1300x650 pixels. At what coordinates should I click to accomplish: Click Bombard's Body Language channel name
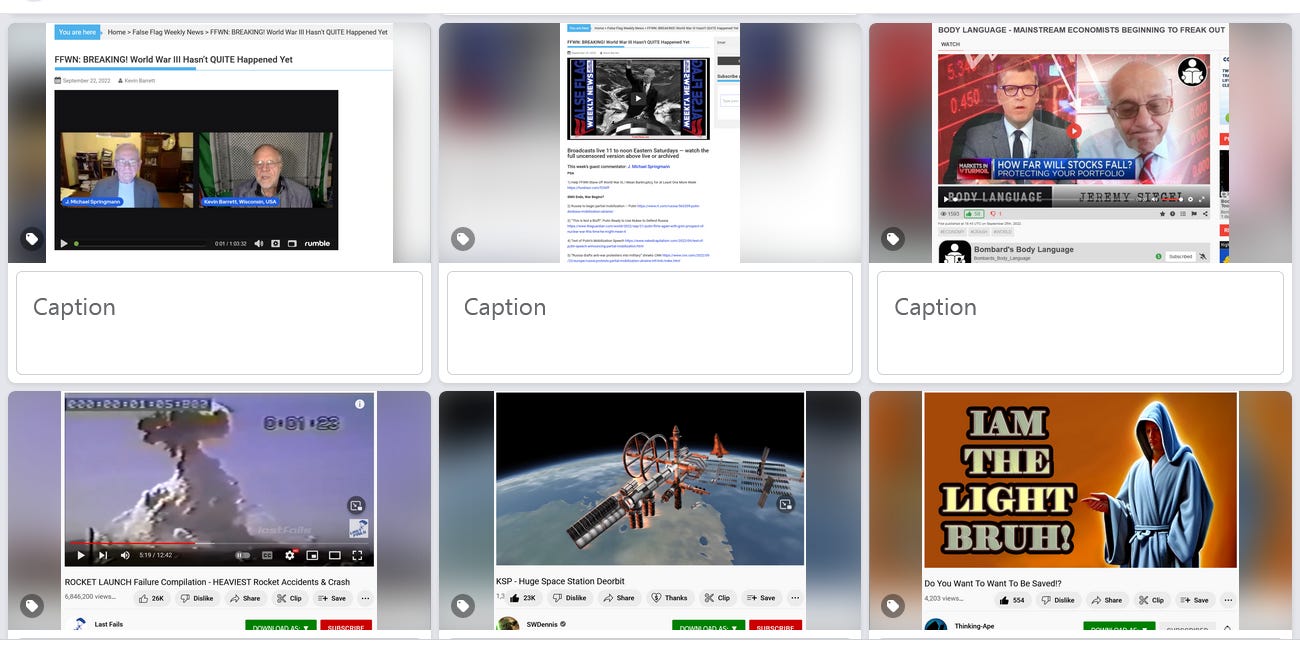(1022, 249)
